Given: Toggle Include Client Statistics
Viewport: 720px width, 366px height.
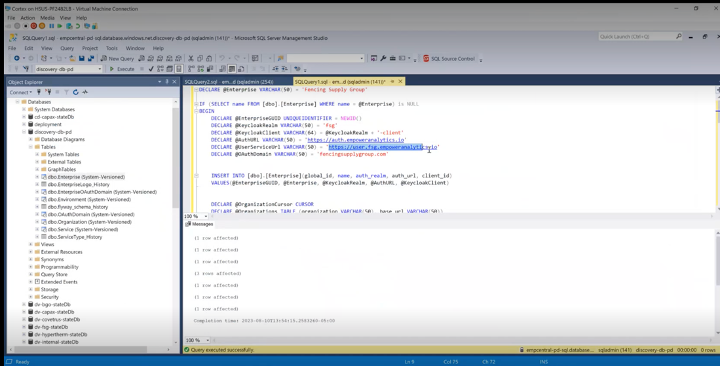Looking at the screenshot, I should click(210, 69).
